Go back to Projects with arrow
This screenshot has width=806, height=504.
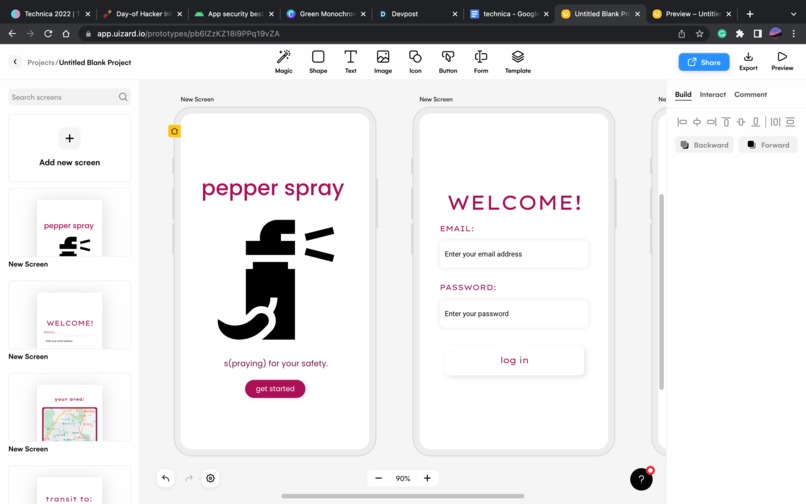15,62
